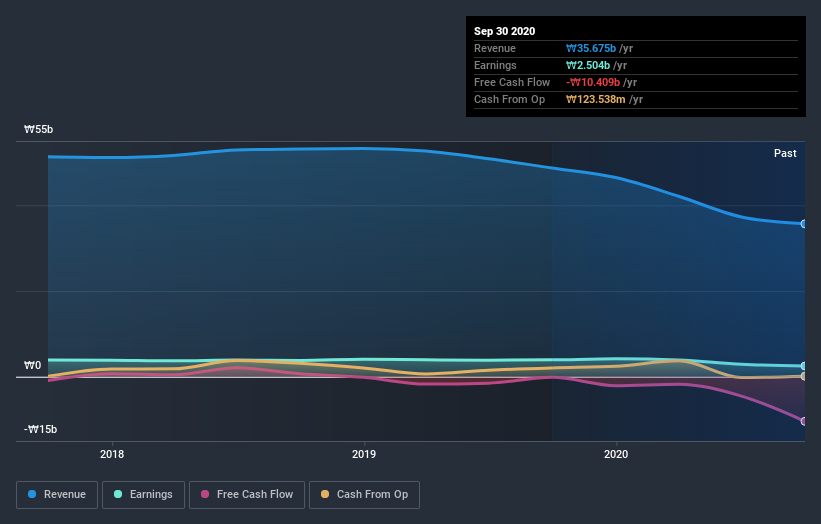The image size is (821, 524).
Task: Click the Free Cash Flow label in tooltip
Action: (512, 82)
